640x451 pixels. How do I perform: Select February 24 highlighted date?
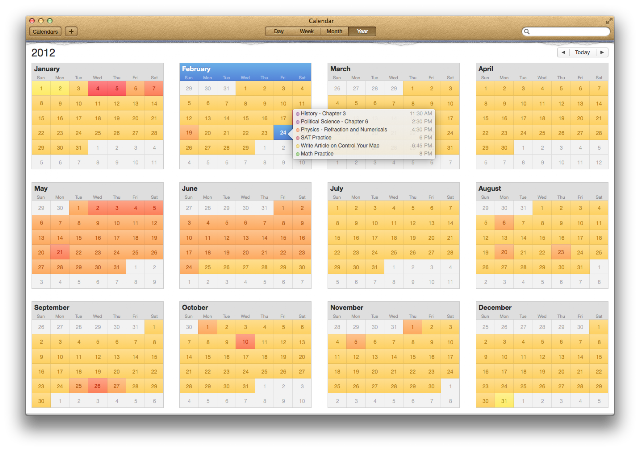click(x=282, y=133)
